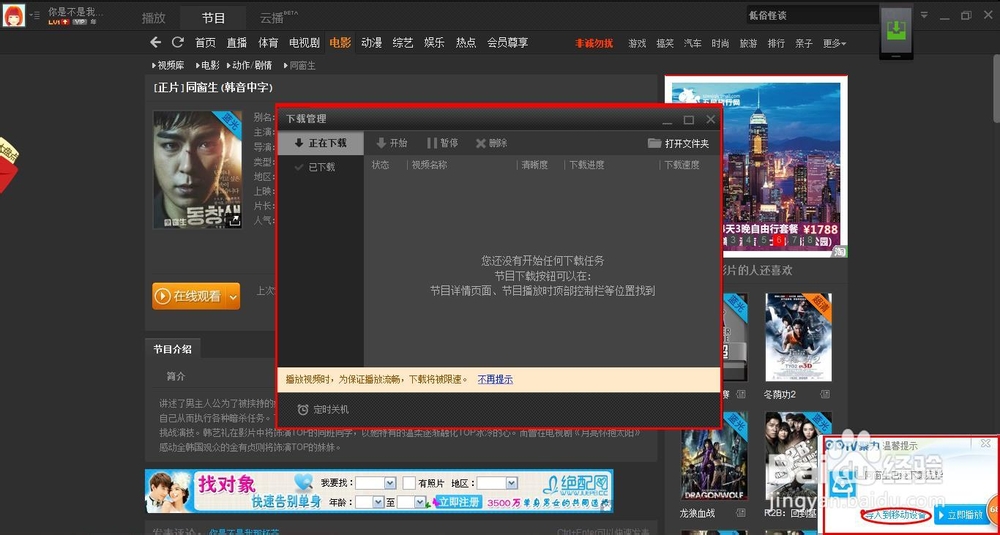The height and width of the screenshot is (535, 1000).
Task: Click 导入到移动设备 link in popup
Action: coord(895,515)
